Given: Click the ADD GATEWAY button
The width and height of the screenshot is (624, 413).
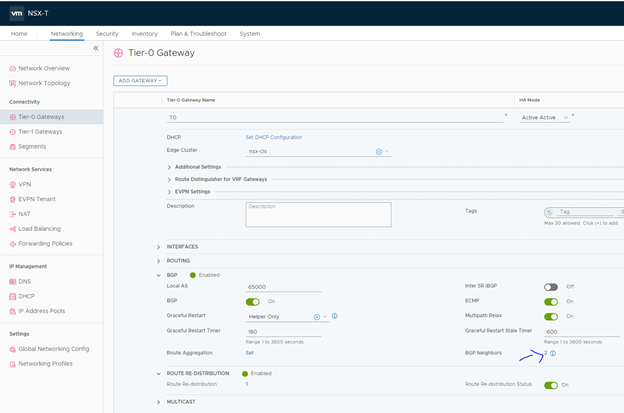Looking at the screenshot, I should point(140,81).
